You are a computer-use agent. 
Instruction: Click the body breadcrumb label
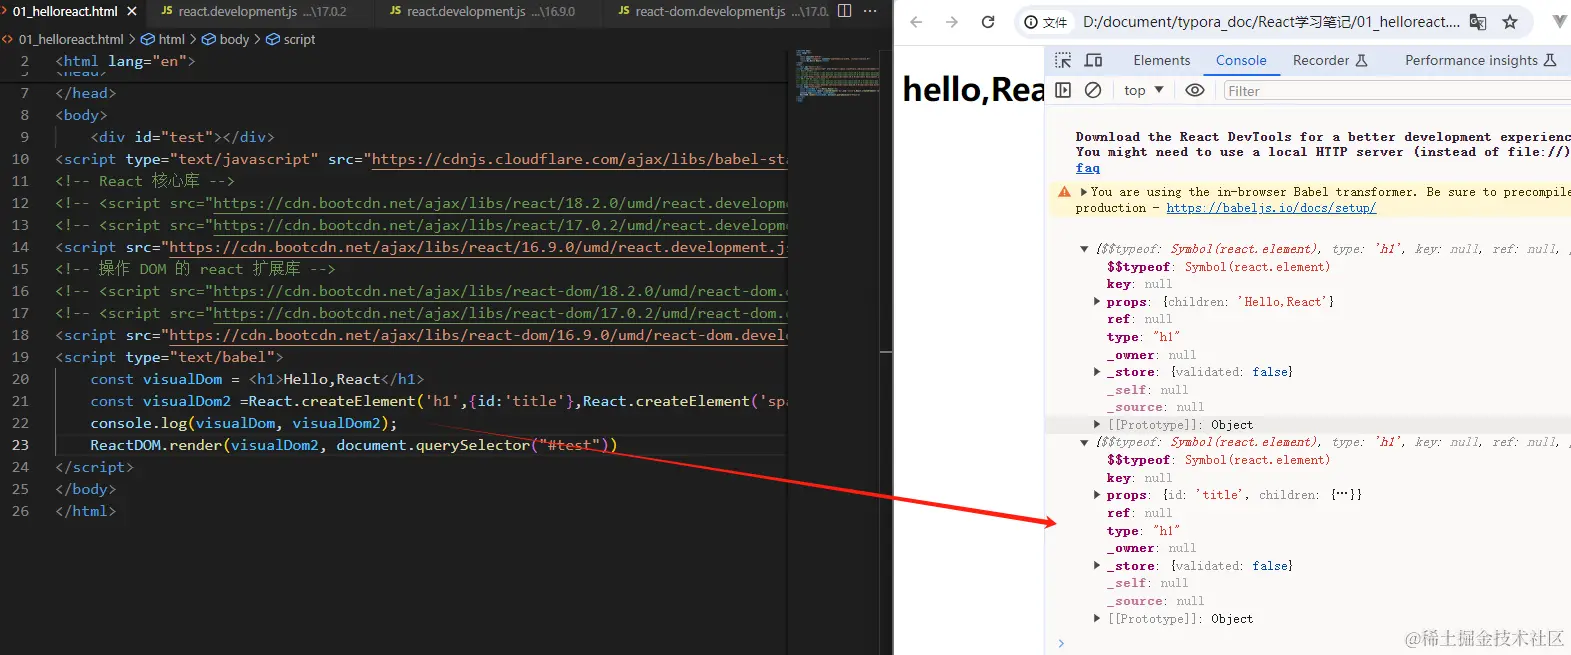tap(234, 39)
